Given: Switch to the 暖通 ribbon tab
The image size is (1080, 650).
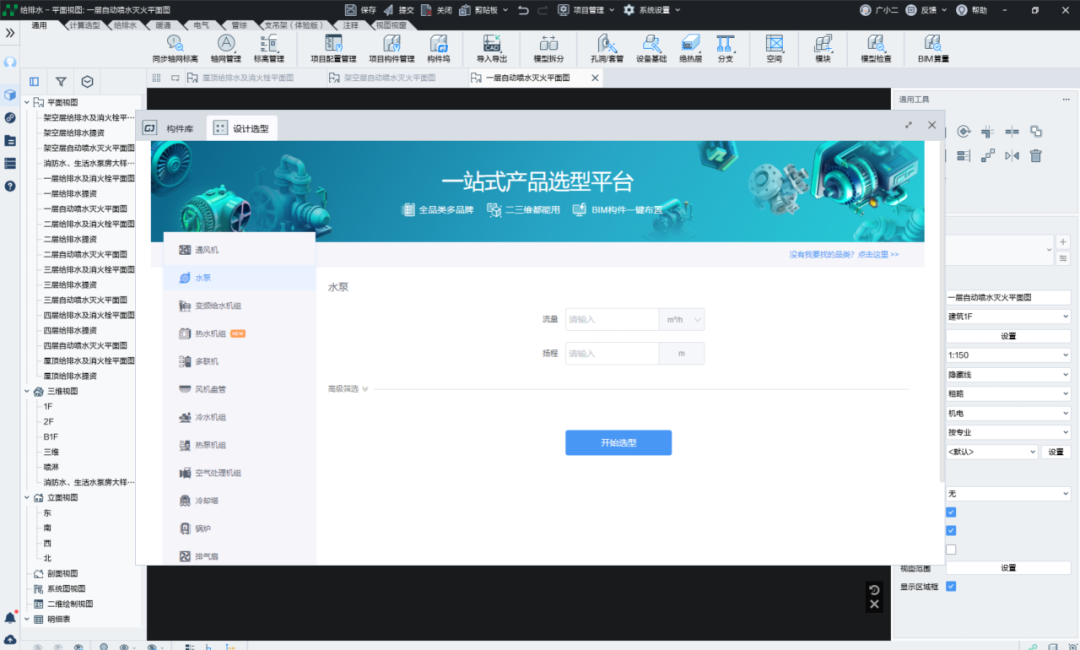Looking at the screenshot, I should click(163, 25).
